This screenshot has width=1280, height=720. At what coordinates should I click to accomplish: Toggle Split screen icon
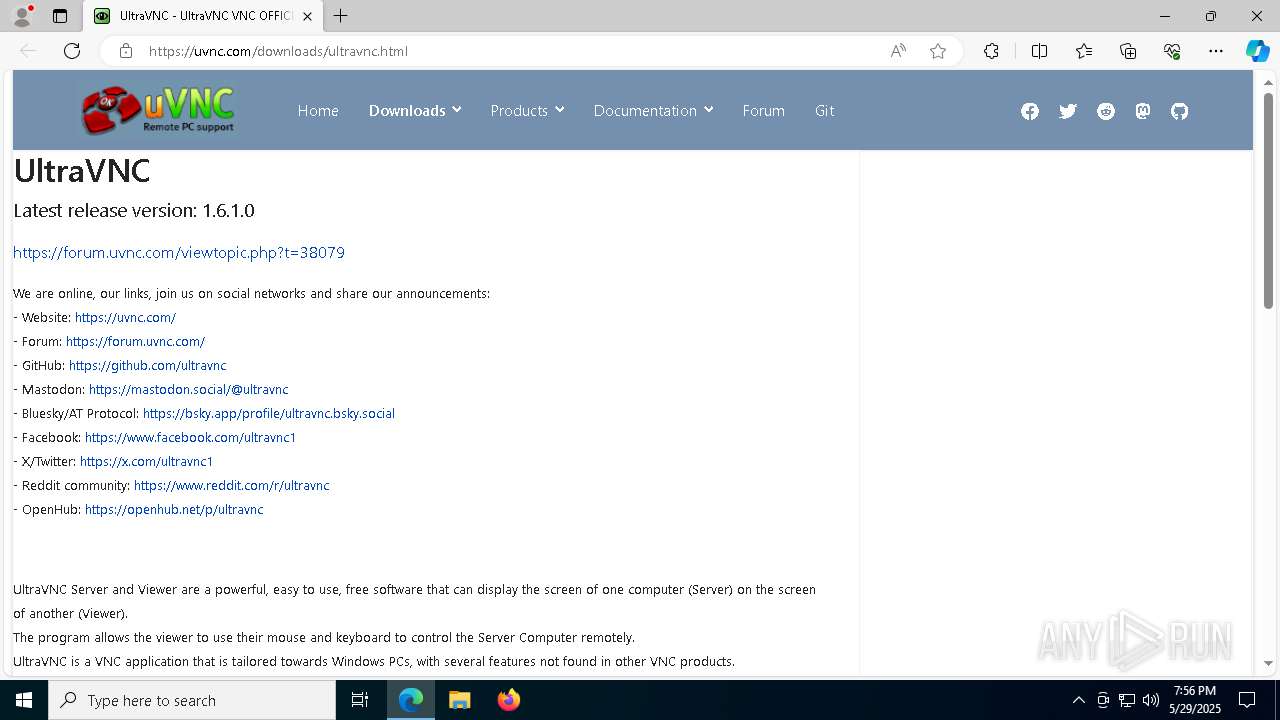click(1039, 51)
